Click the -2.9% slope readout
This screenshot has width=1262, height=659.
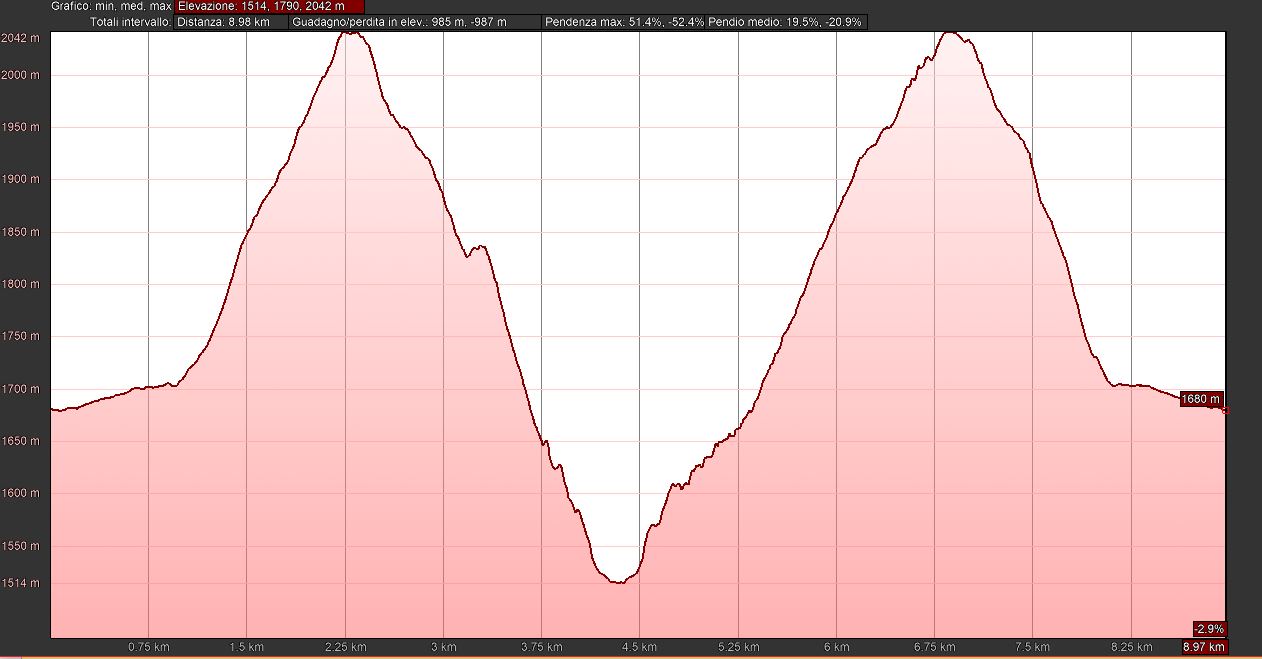pos(1208,629)
